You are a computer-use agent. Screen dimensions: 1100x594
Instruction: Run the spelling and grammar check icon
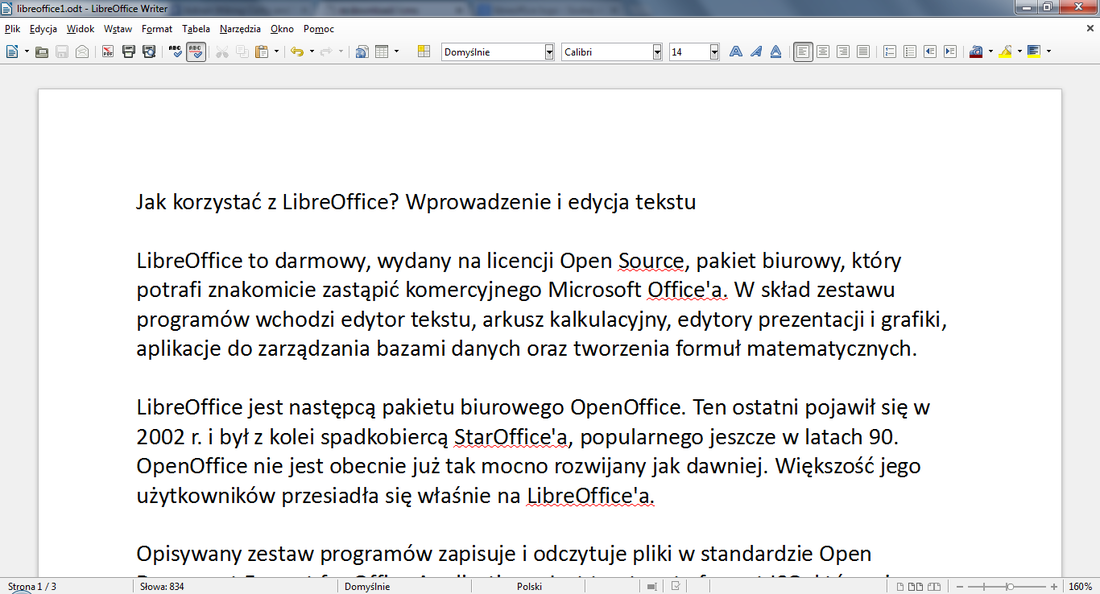(x=175, y=51)
